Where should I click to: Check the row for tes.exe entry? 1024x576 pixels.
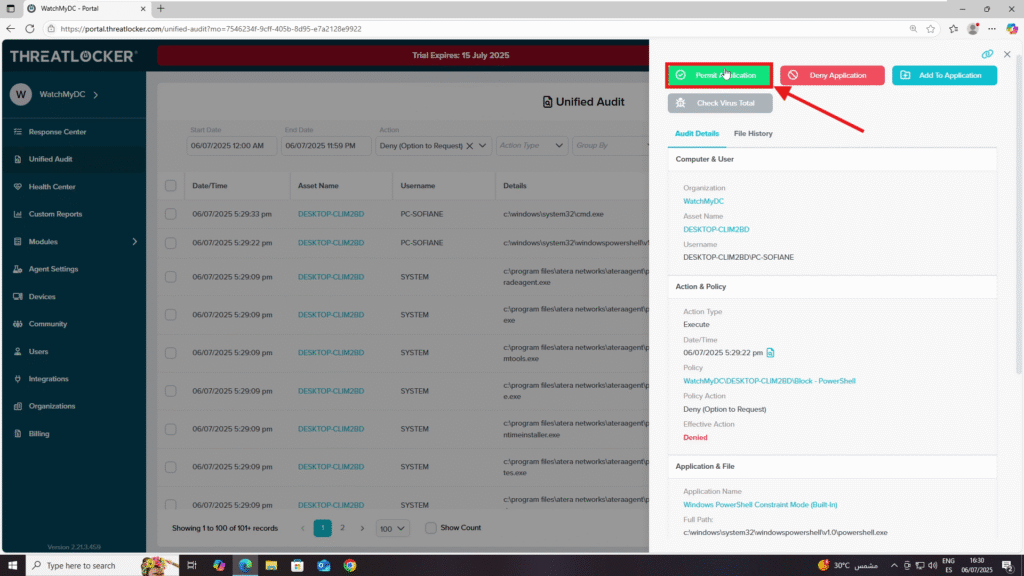click(x=170, y=467)
